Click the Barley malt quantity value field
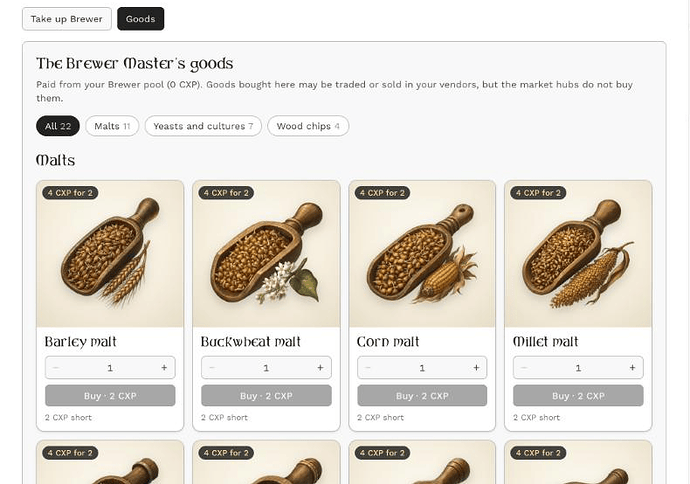690x484 pixels. 110,367
